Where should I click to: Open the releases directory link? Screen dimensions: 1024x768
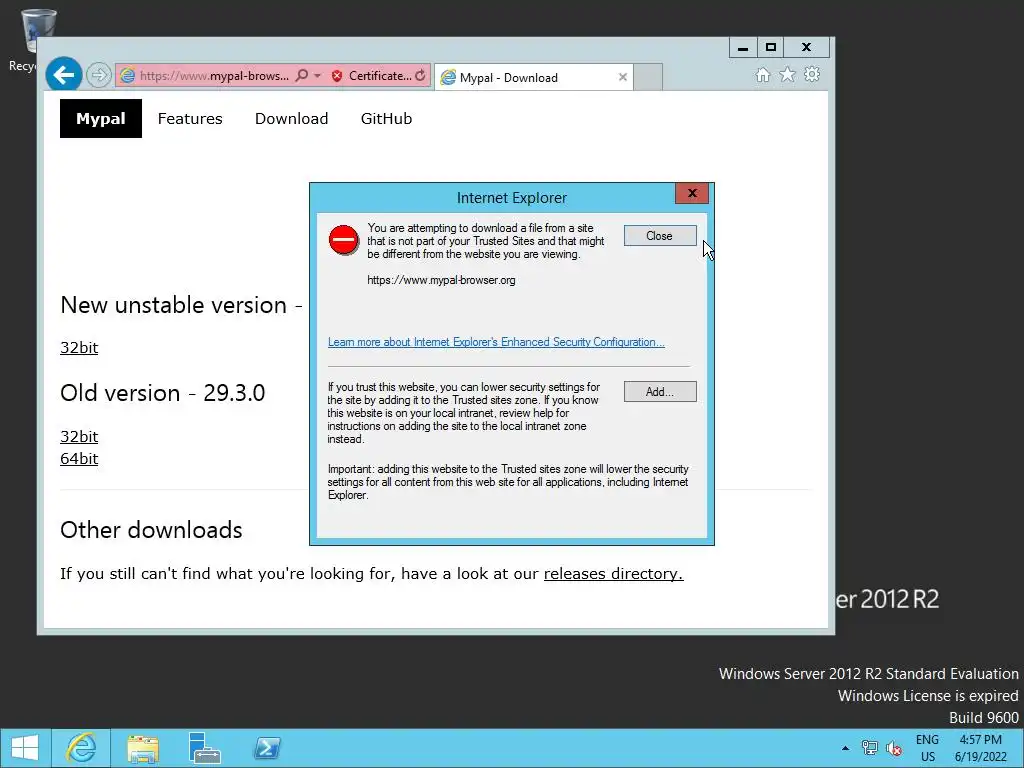pyautogui.click(x=613, y=573)
